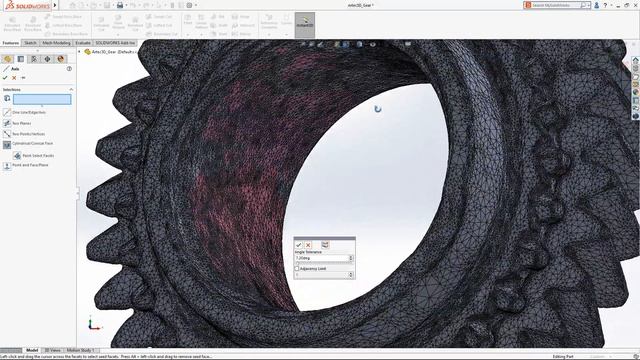Collapse the Selections section chevron
The width and height of the screenshot is (640, 360).
(x=71, y=89)
